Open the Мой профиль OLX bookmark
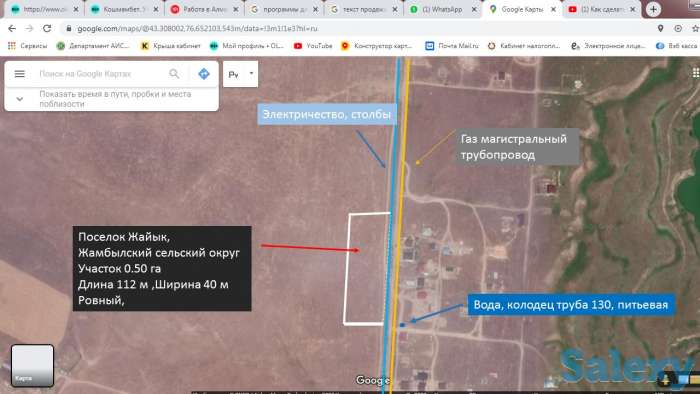 (x=246, y=46)
